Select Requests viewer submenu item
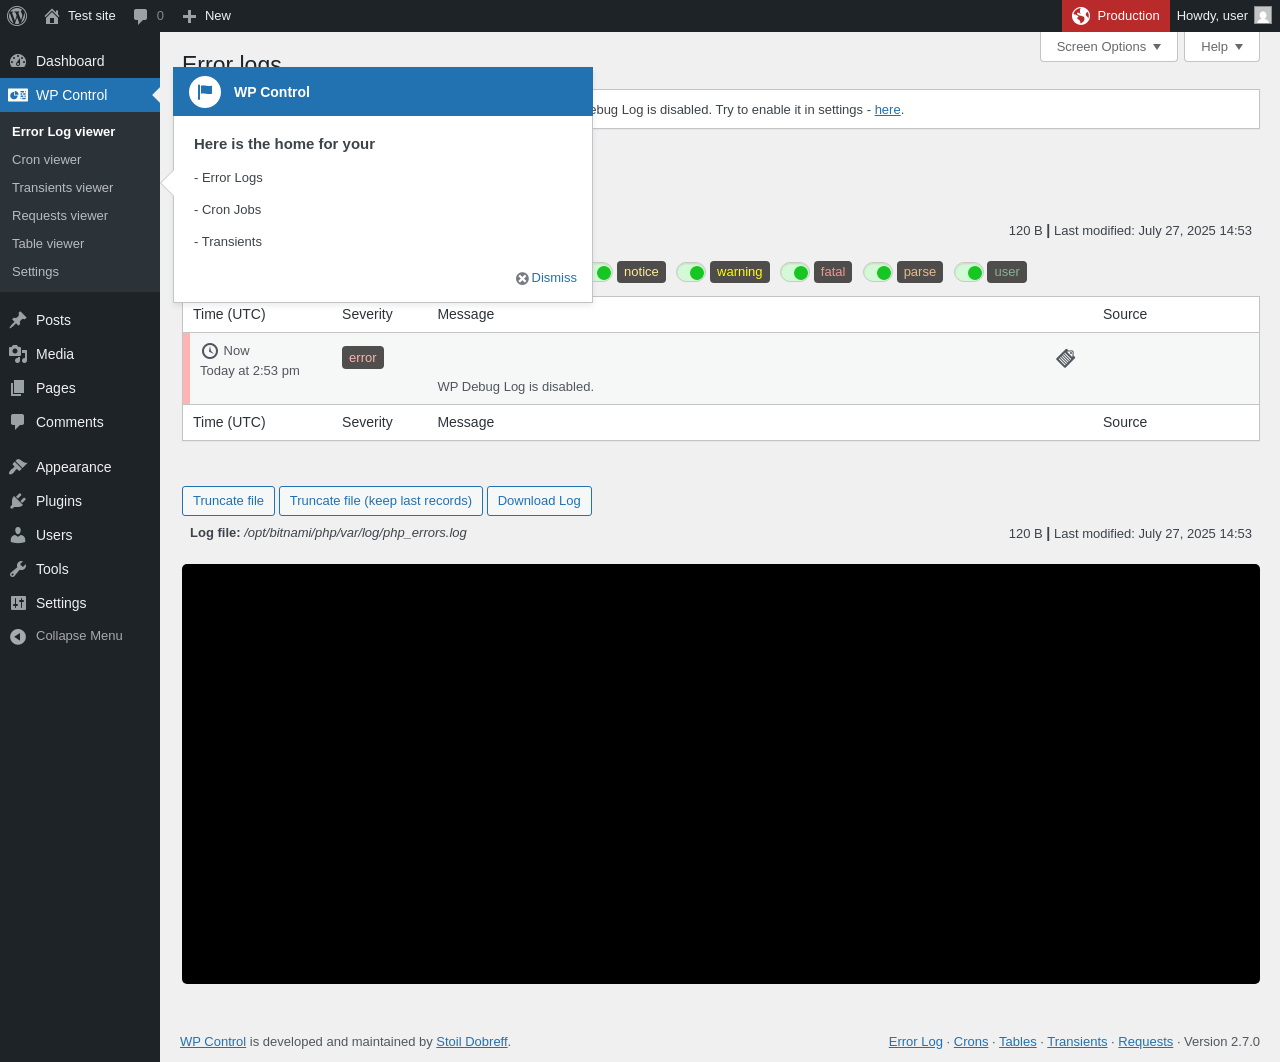Image resolution: width=1280 pixels, height=1062 pixels. click(x=80, y=216)
